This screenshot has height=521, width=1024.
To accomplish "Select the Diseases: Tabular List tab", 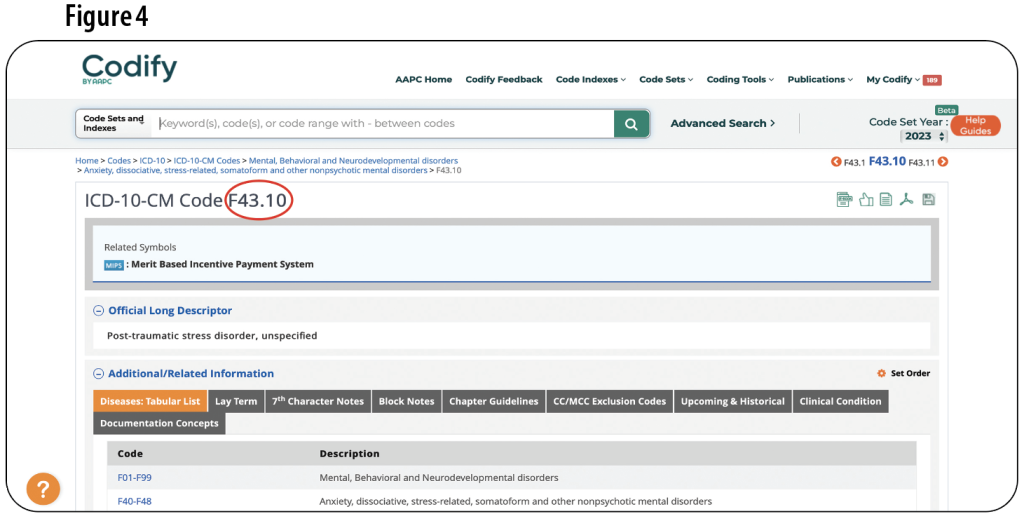I will (x=150, y=402).
